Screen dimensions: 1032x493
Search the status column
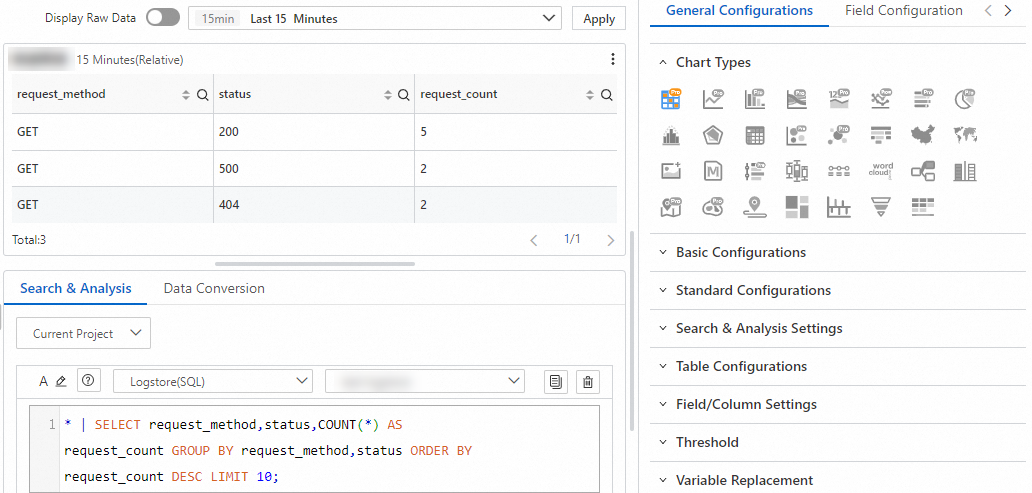pos(403,95)
